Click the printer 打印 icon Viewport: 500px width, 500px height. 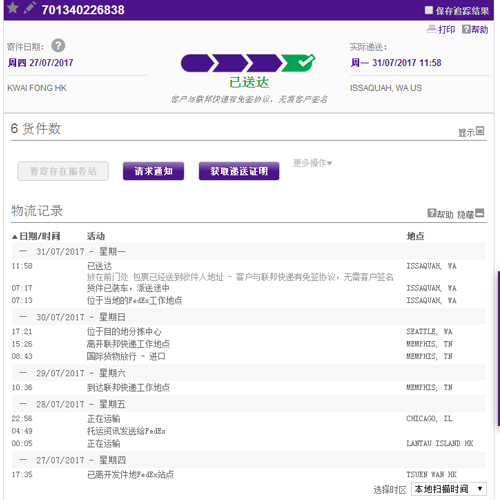coord(432,29)
